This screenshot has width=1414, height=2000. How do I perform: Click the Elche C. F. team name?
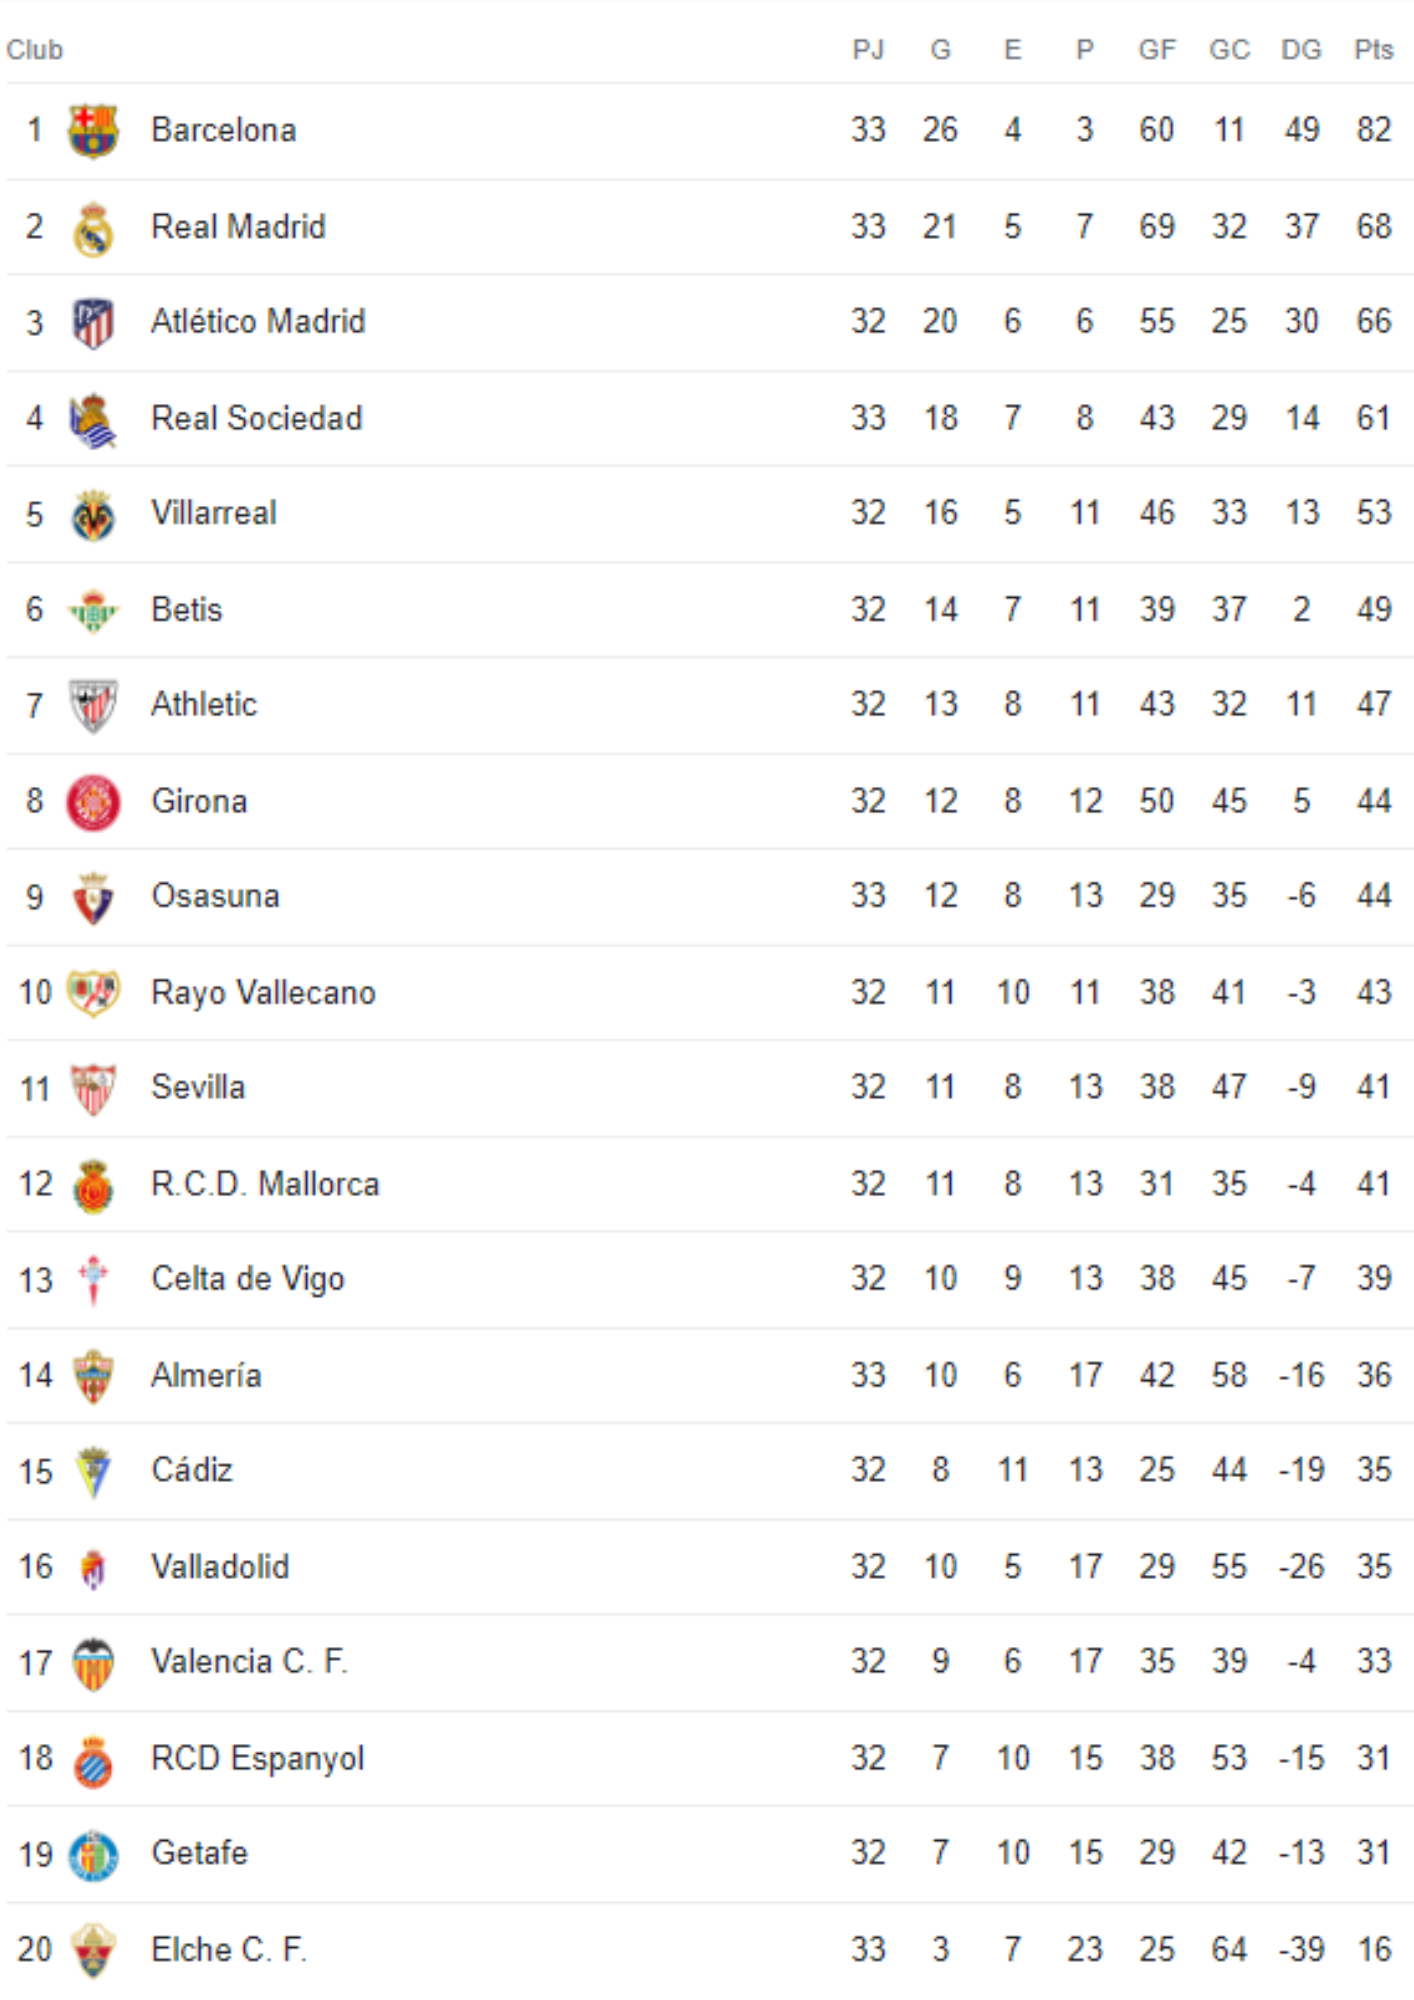point(228,1949)
